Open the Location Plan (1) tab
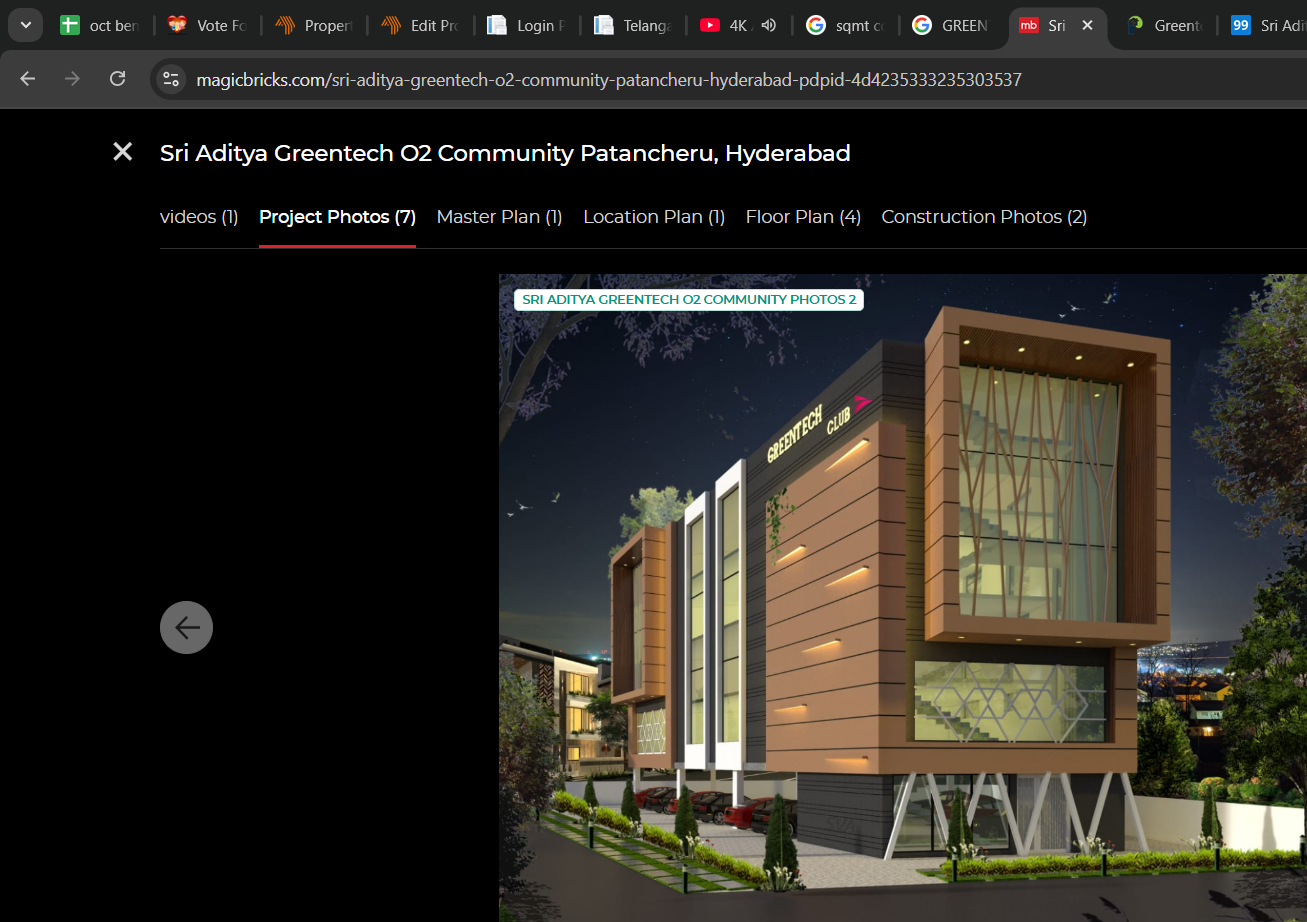Image resolution: width=1307 pixels, height=922 pixels. tap(654, 217)
